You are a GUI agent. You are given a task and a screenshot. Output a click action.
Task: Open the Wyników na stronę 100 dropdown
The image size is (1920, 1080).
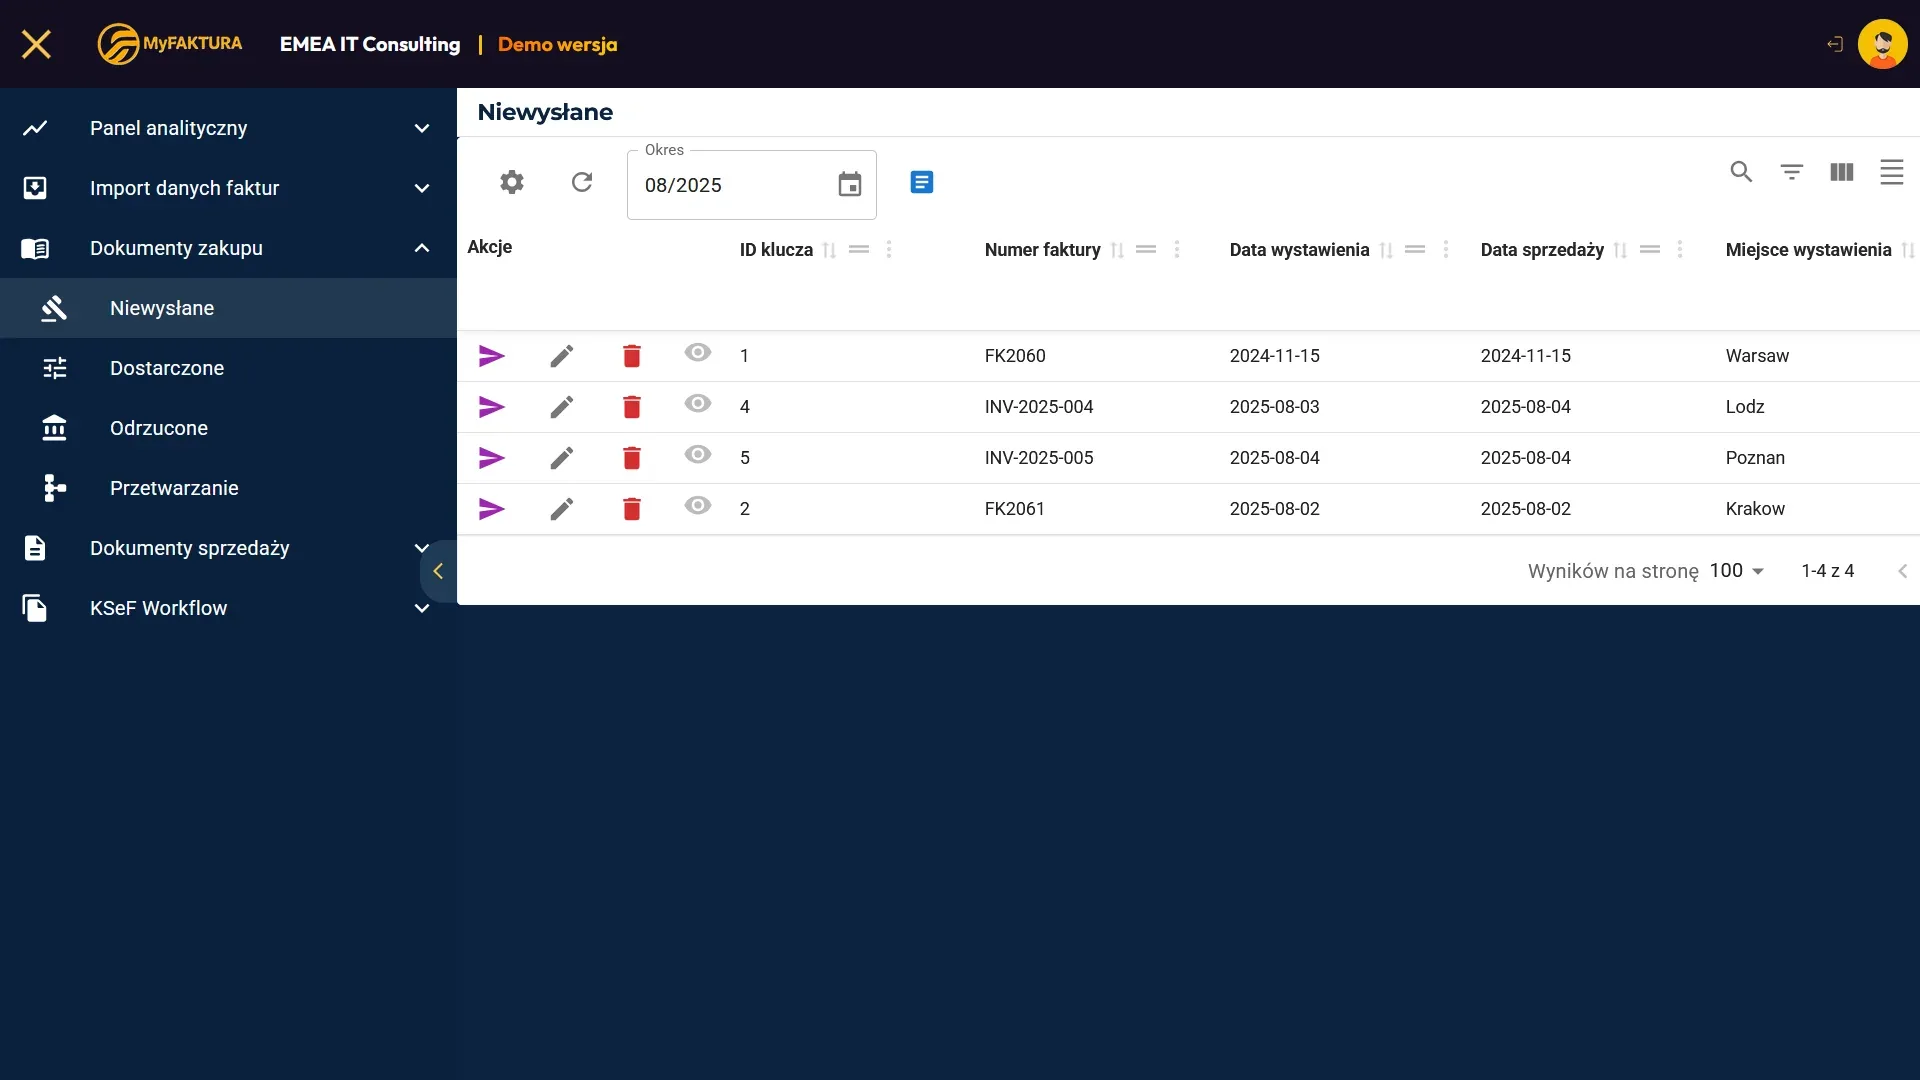point(1737,570)
